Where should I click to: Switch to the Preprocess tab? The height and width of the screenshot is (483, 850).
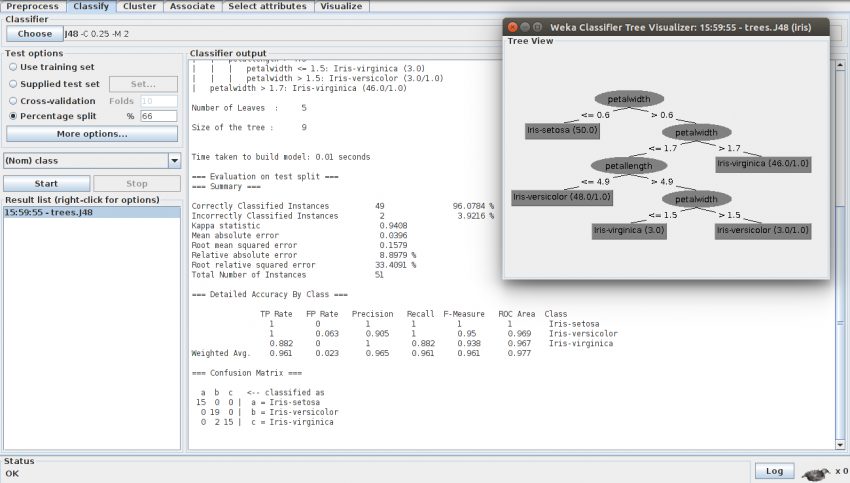(x=33, y=6)
